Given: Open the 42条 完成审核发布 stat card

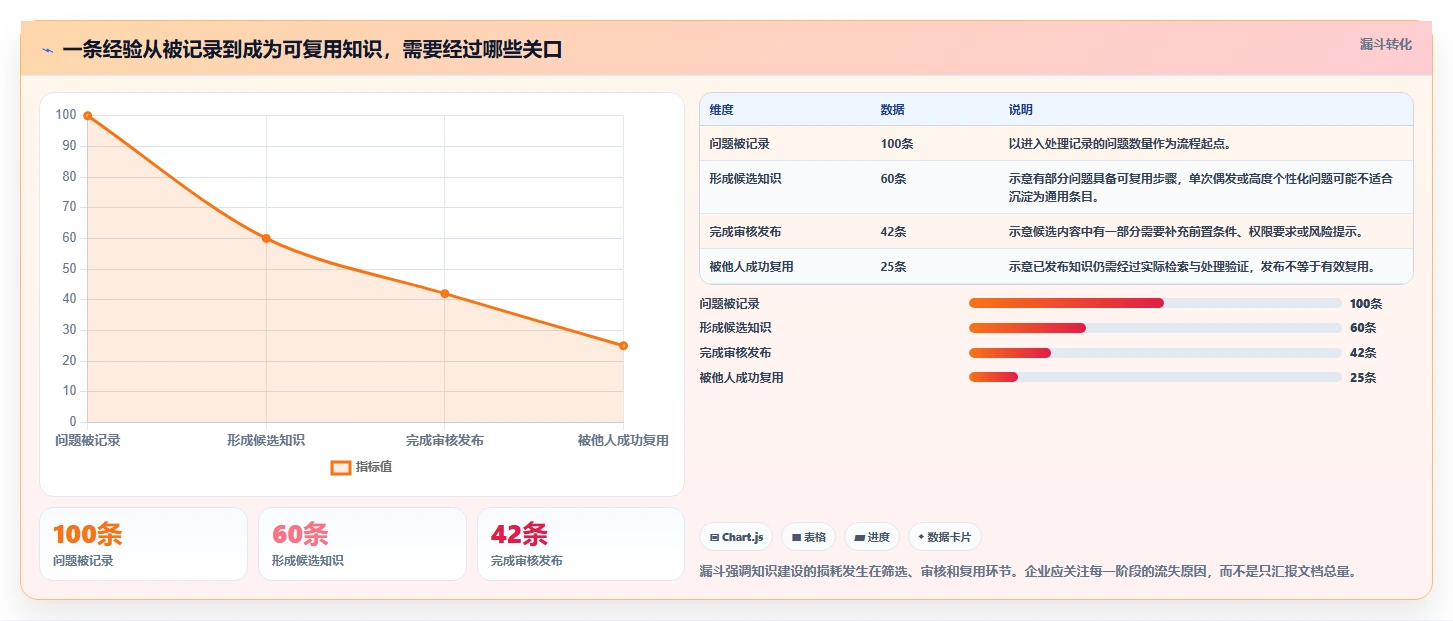Looking at the screenshot, I should (x=581, y=544).
